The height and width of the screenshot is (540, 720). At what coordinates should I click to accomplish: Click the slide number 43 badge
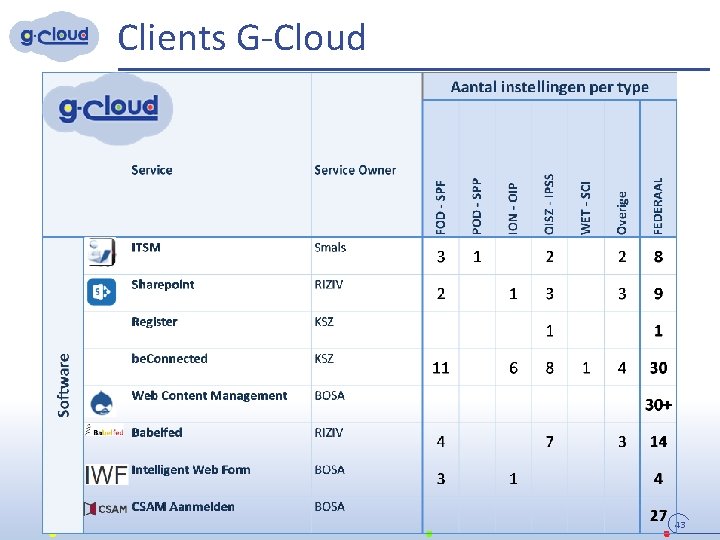pos(680,524)
